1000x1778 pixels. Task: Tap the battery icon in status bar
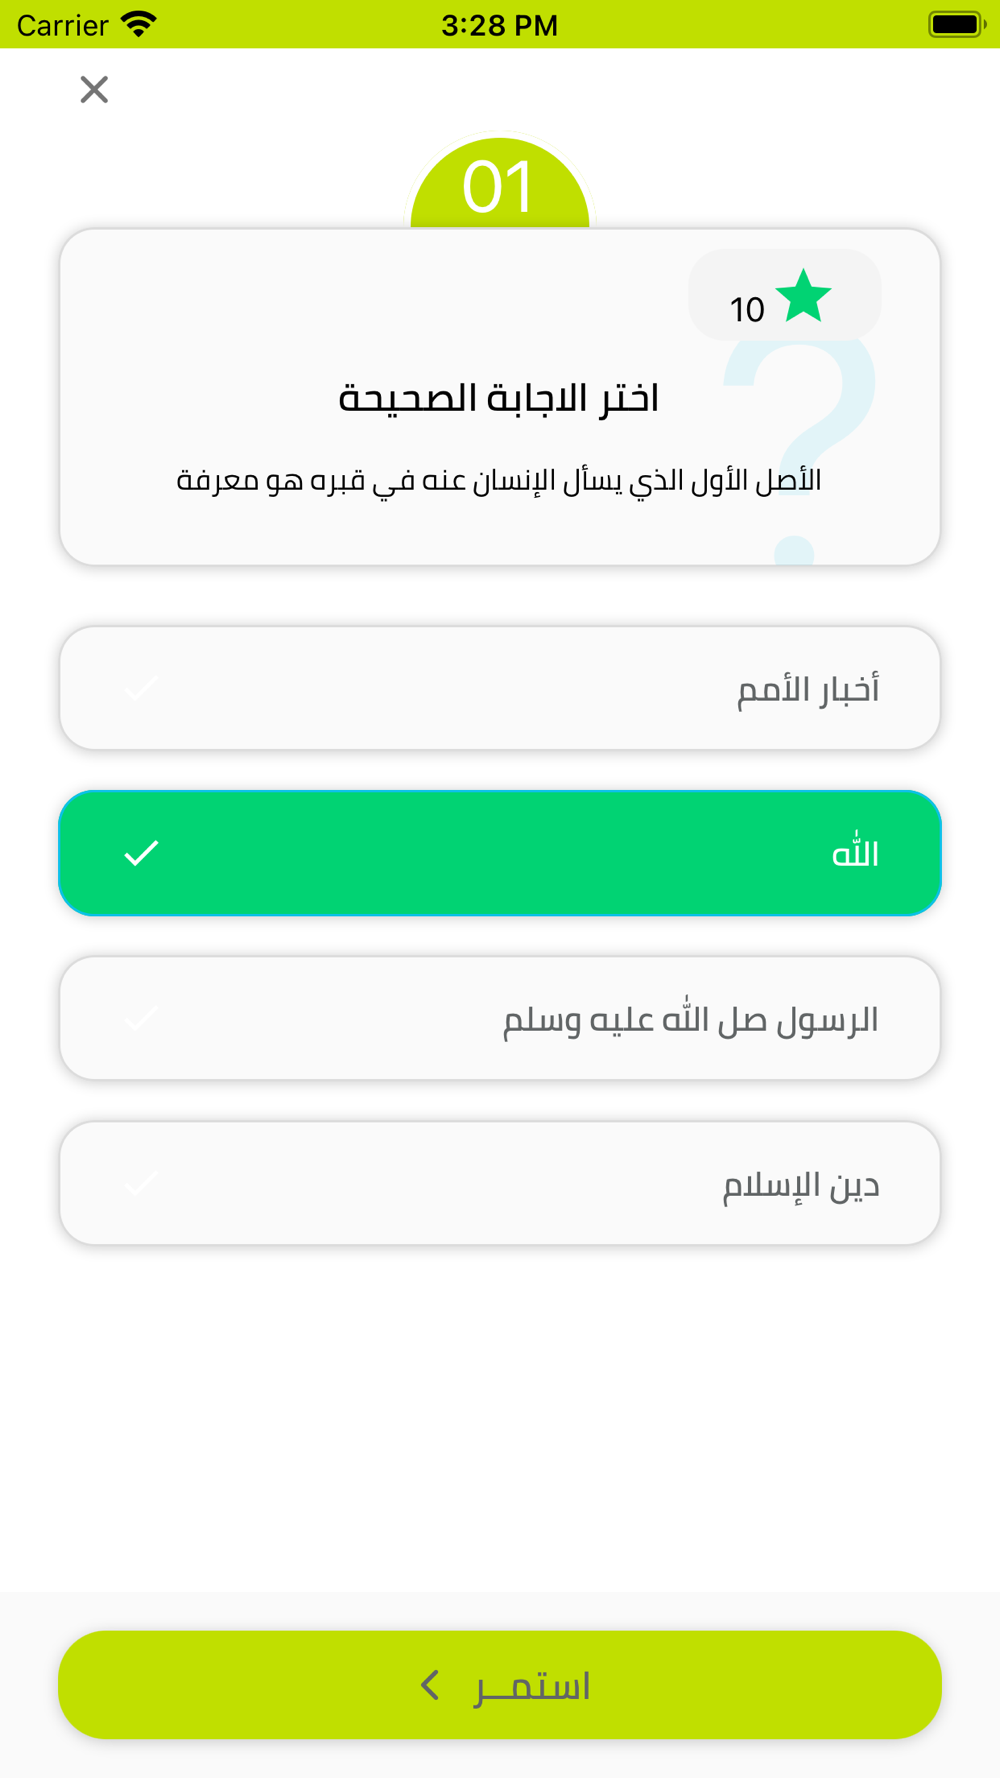[956, 24]
